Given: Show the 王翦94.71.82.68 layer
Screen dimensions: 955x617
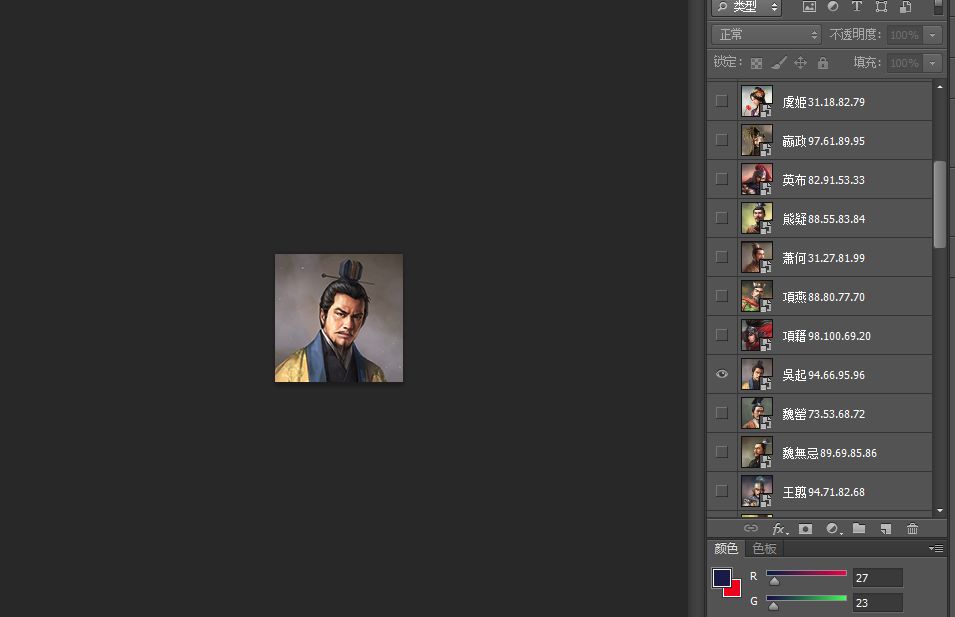Looking at the screenshot, I should (x=722, y=491).
